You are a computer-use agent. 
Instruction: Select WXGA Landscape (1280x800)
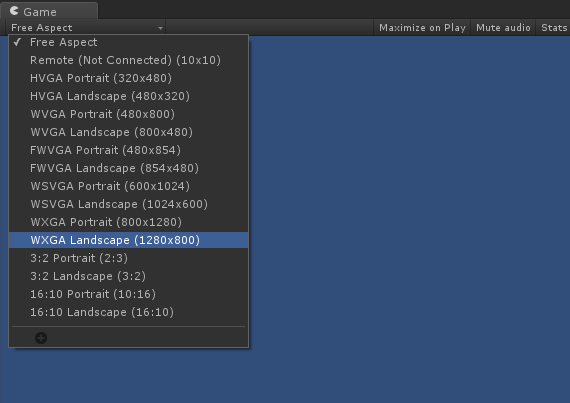pyautogui.click(x=129, y=240)
